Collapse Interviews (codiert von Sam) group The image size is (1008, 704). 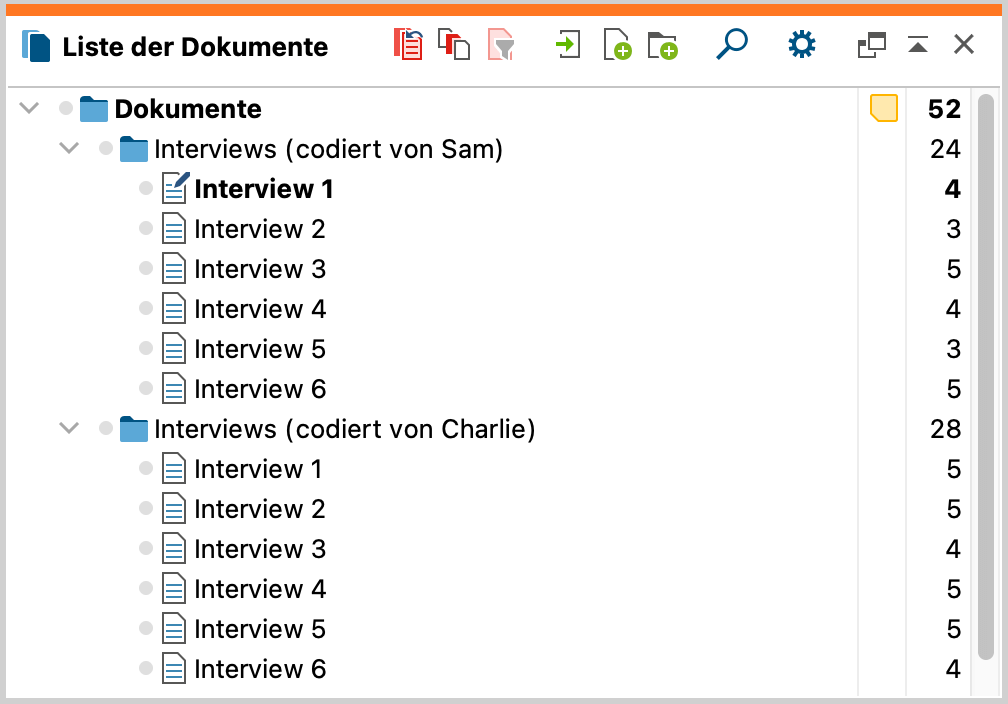tap(69, 149)
